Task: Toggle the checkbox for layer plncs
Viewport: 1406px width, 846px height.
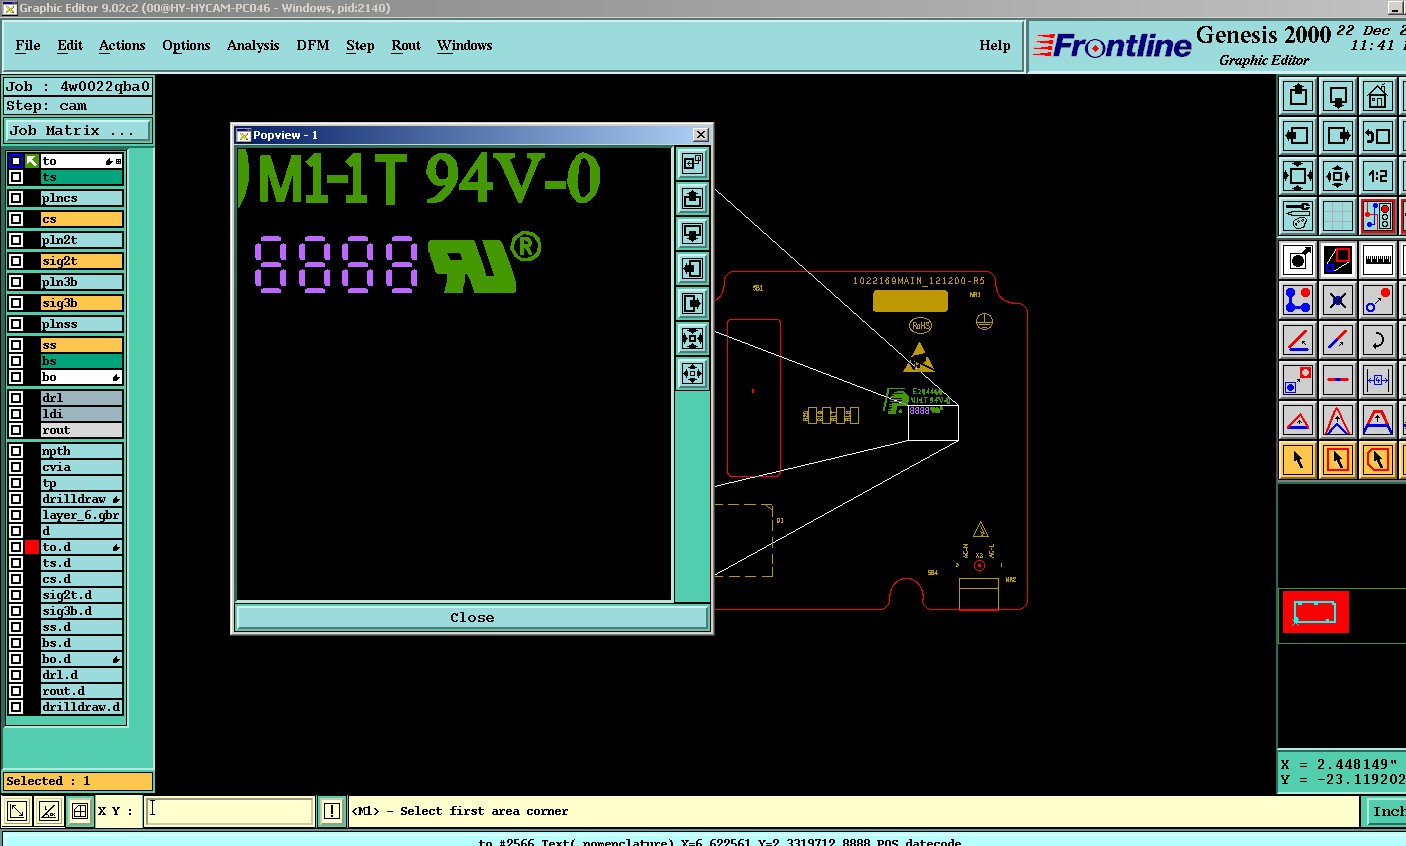Action: 16,198
